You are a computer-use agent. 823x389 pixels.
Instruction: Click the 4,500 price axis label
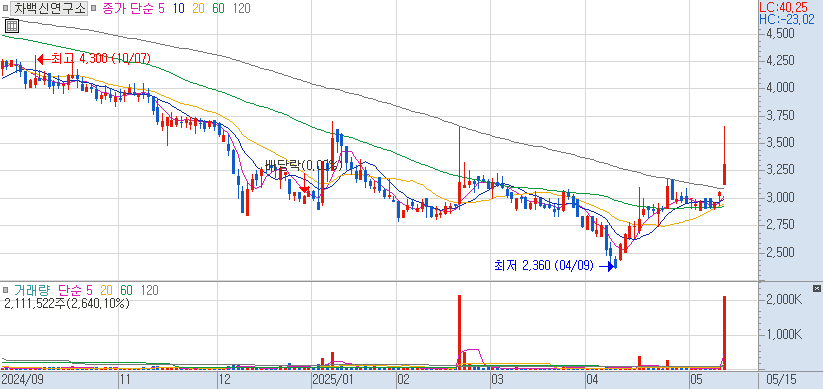coord(780,34)
